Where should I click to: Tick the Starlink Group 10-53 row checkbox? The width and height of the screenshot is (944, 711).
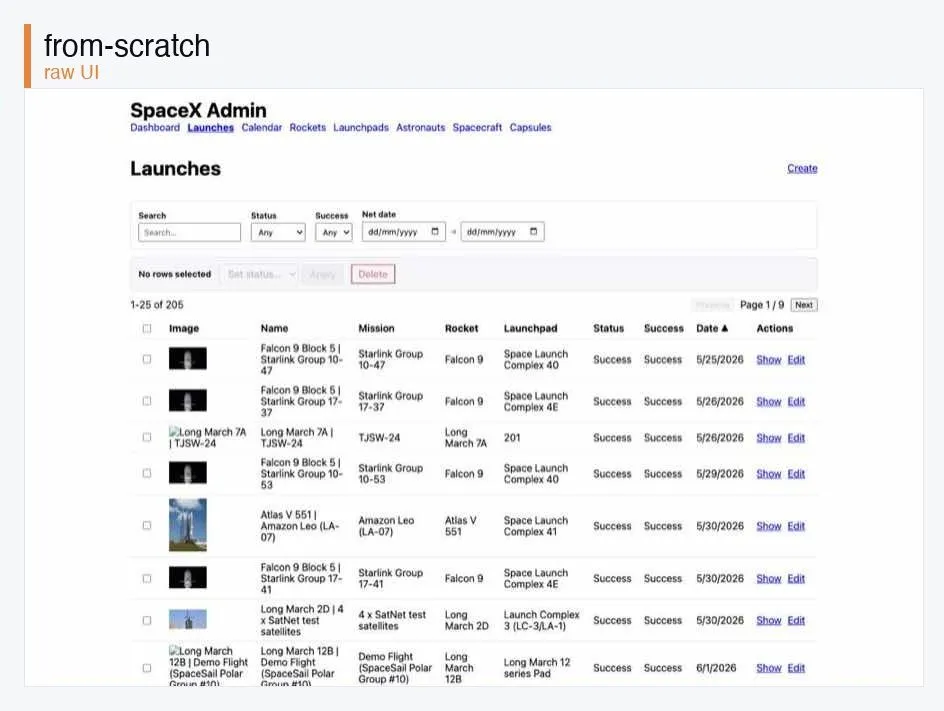147,473
